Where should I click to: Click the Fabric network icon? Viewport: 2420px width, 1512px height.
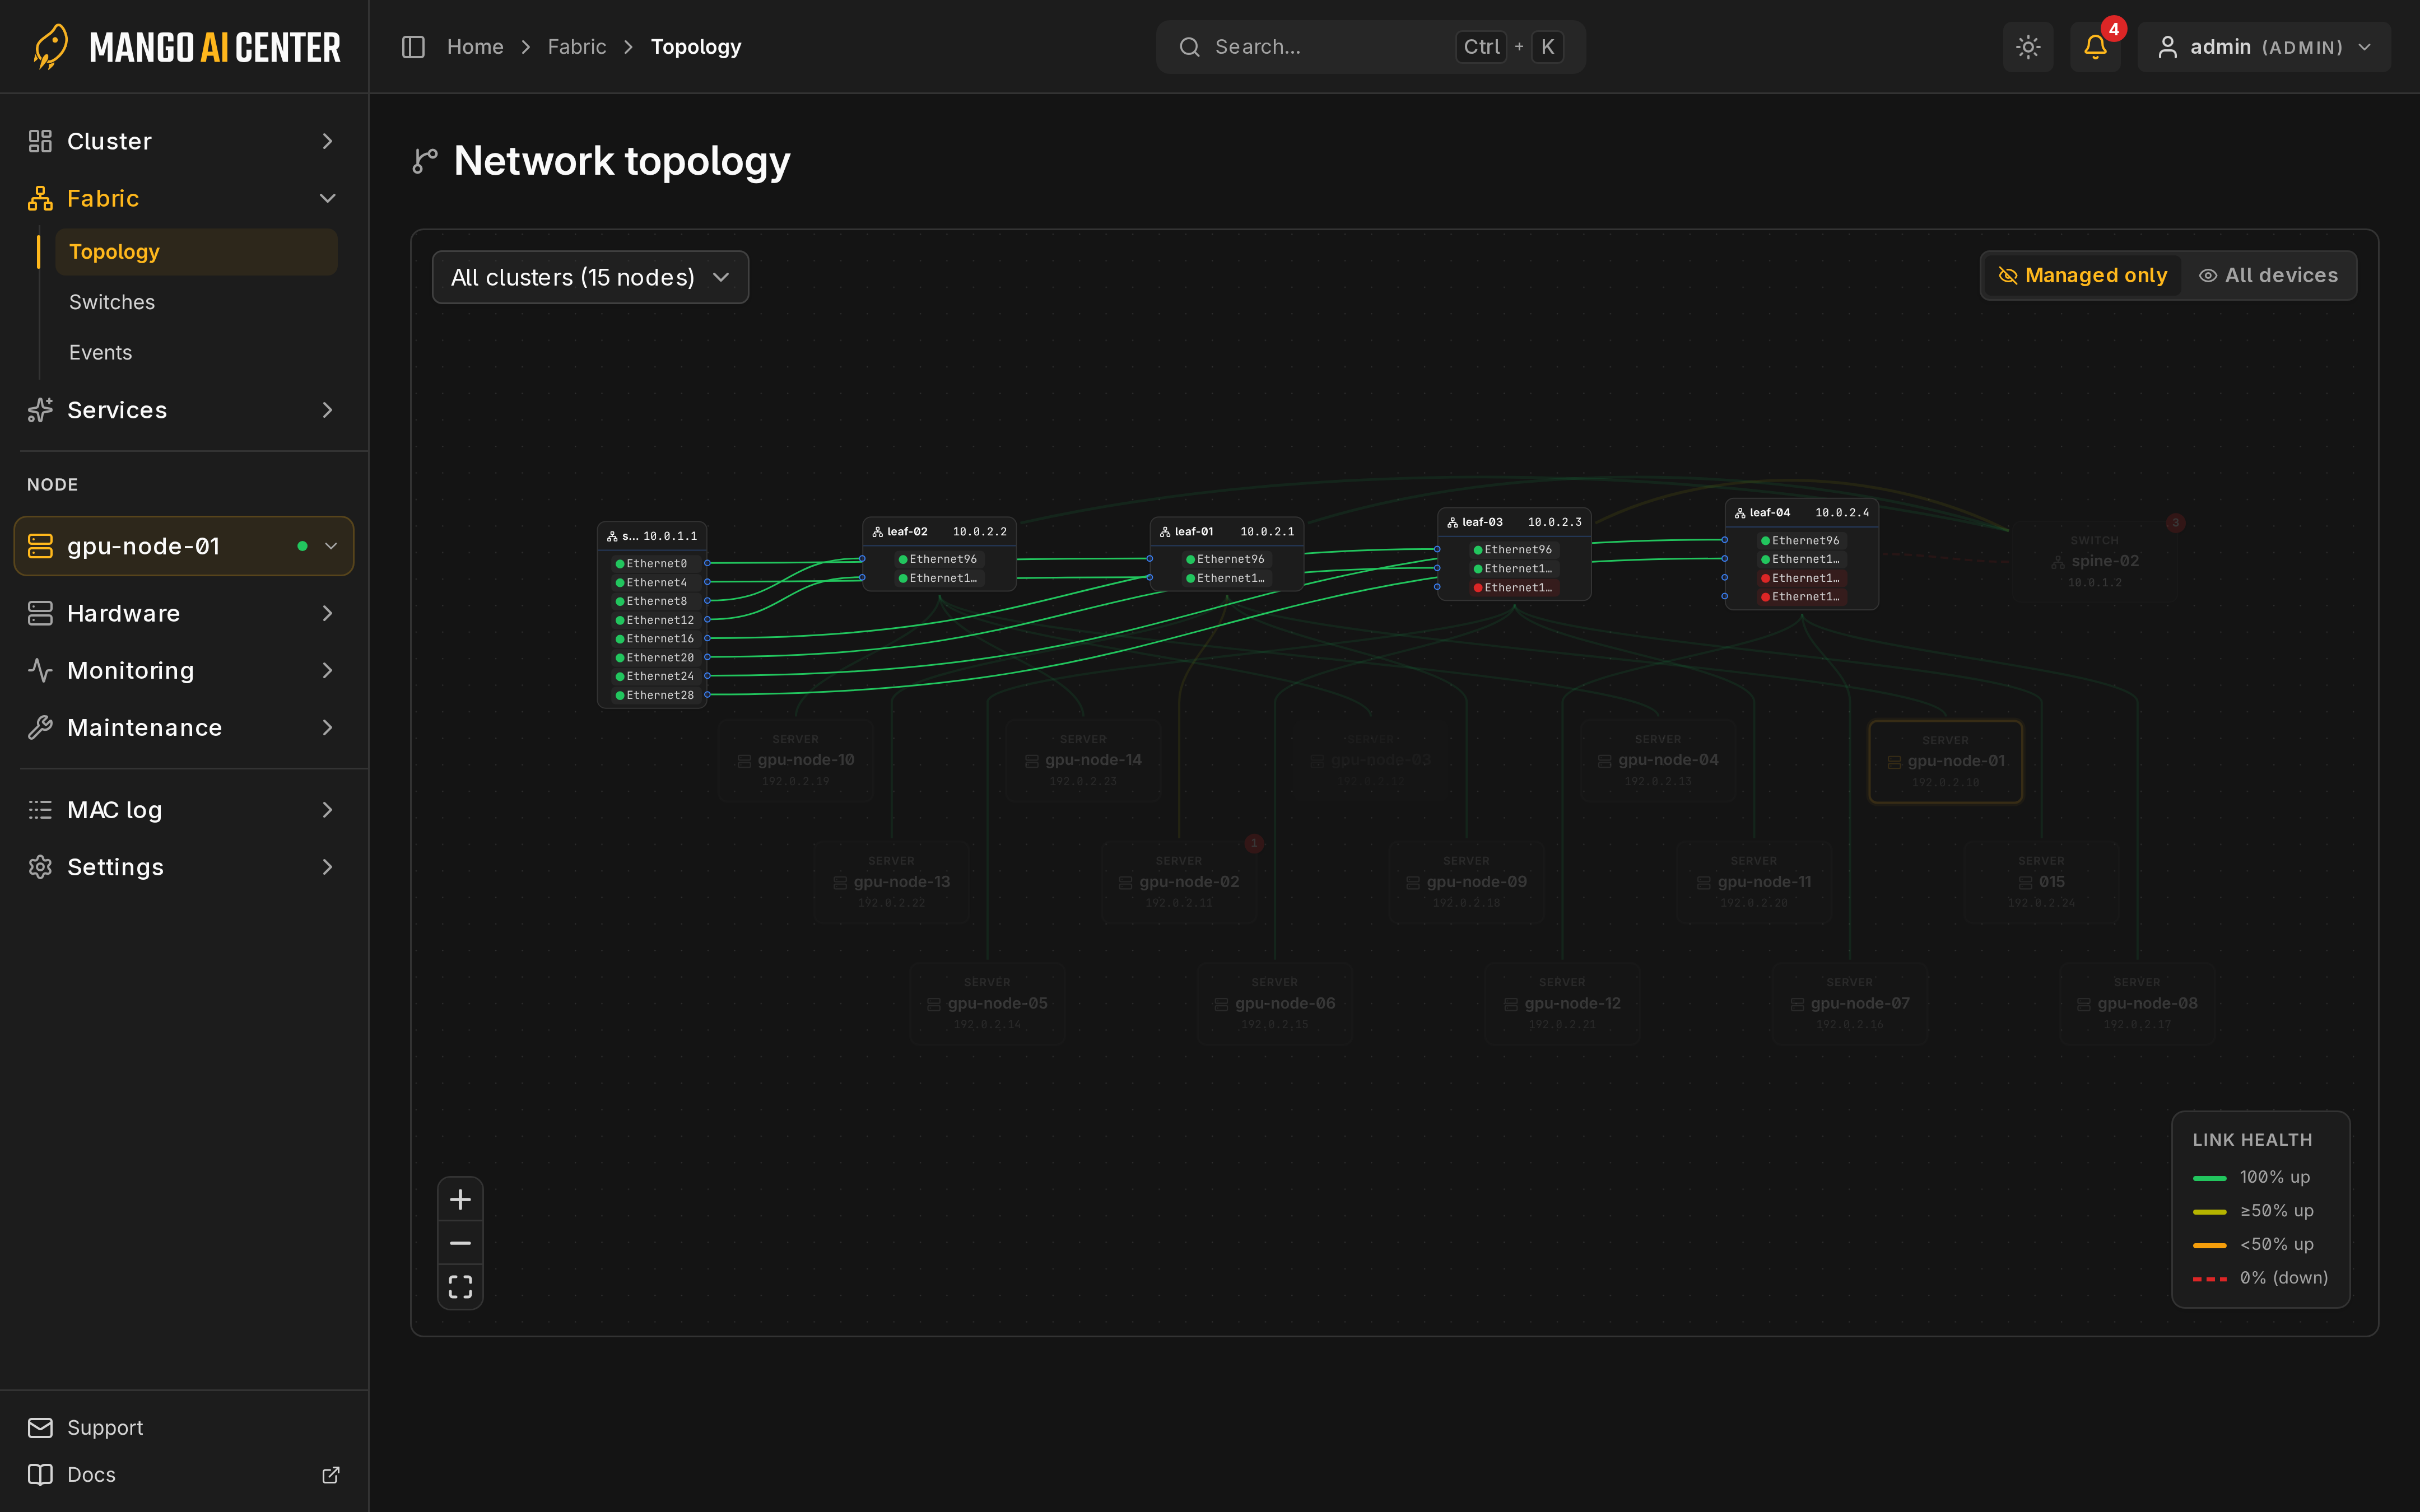coord(40,198)
